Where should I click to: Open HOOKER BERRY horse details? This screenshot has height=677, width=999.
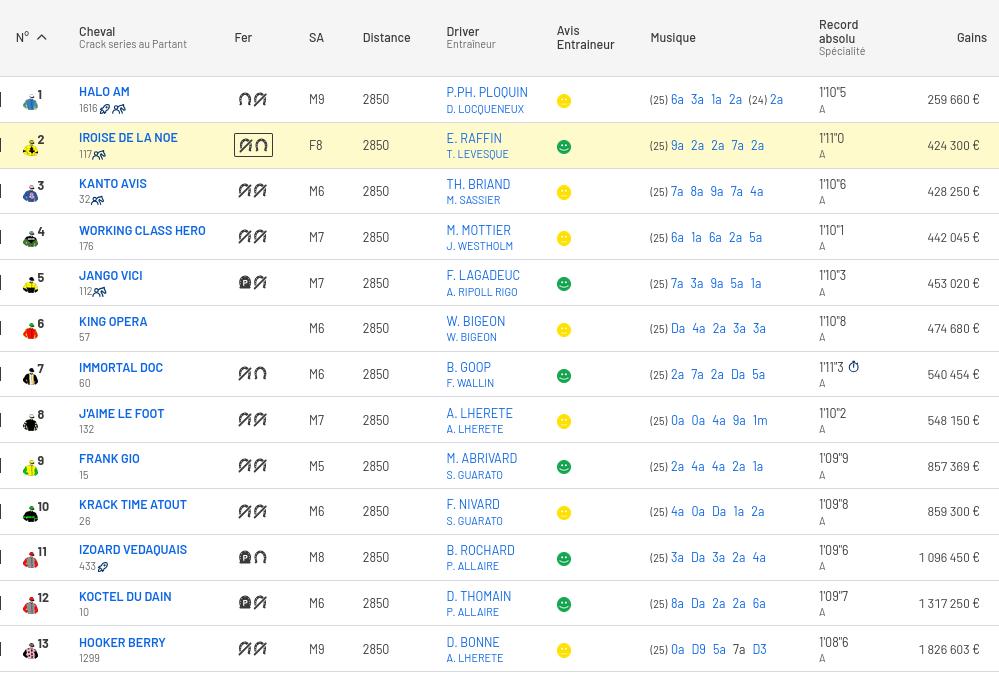(122, 642)
